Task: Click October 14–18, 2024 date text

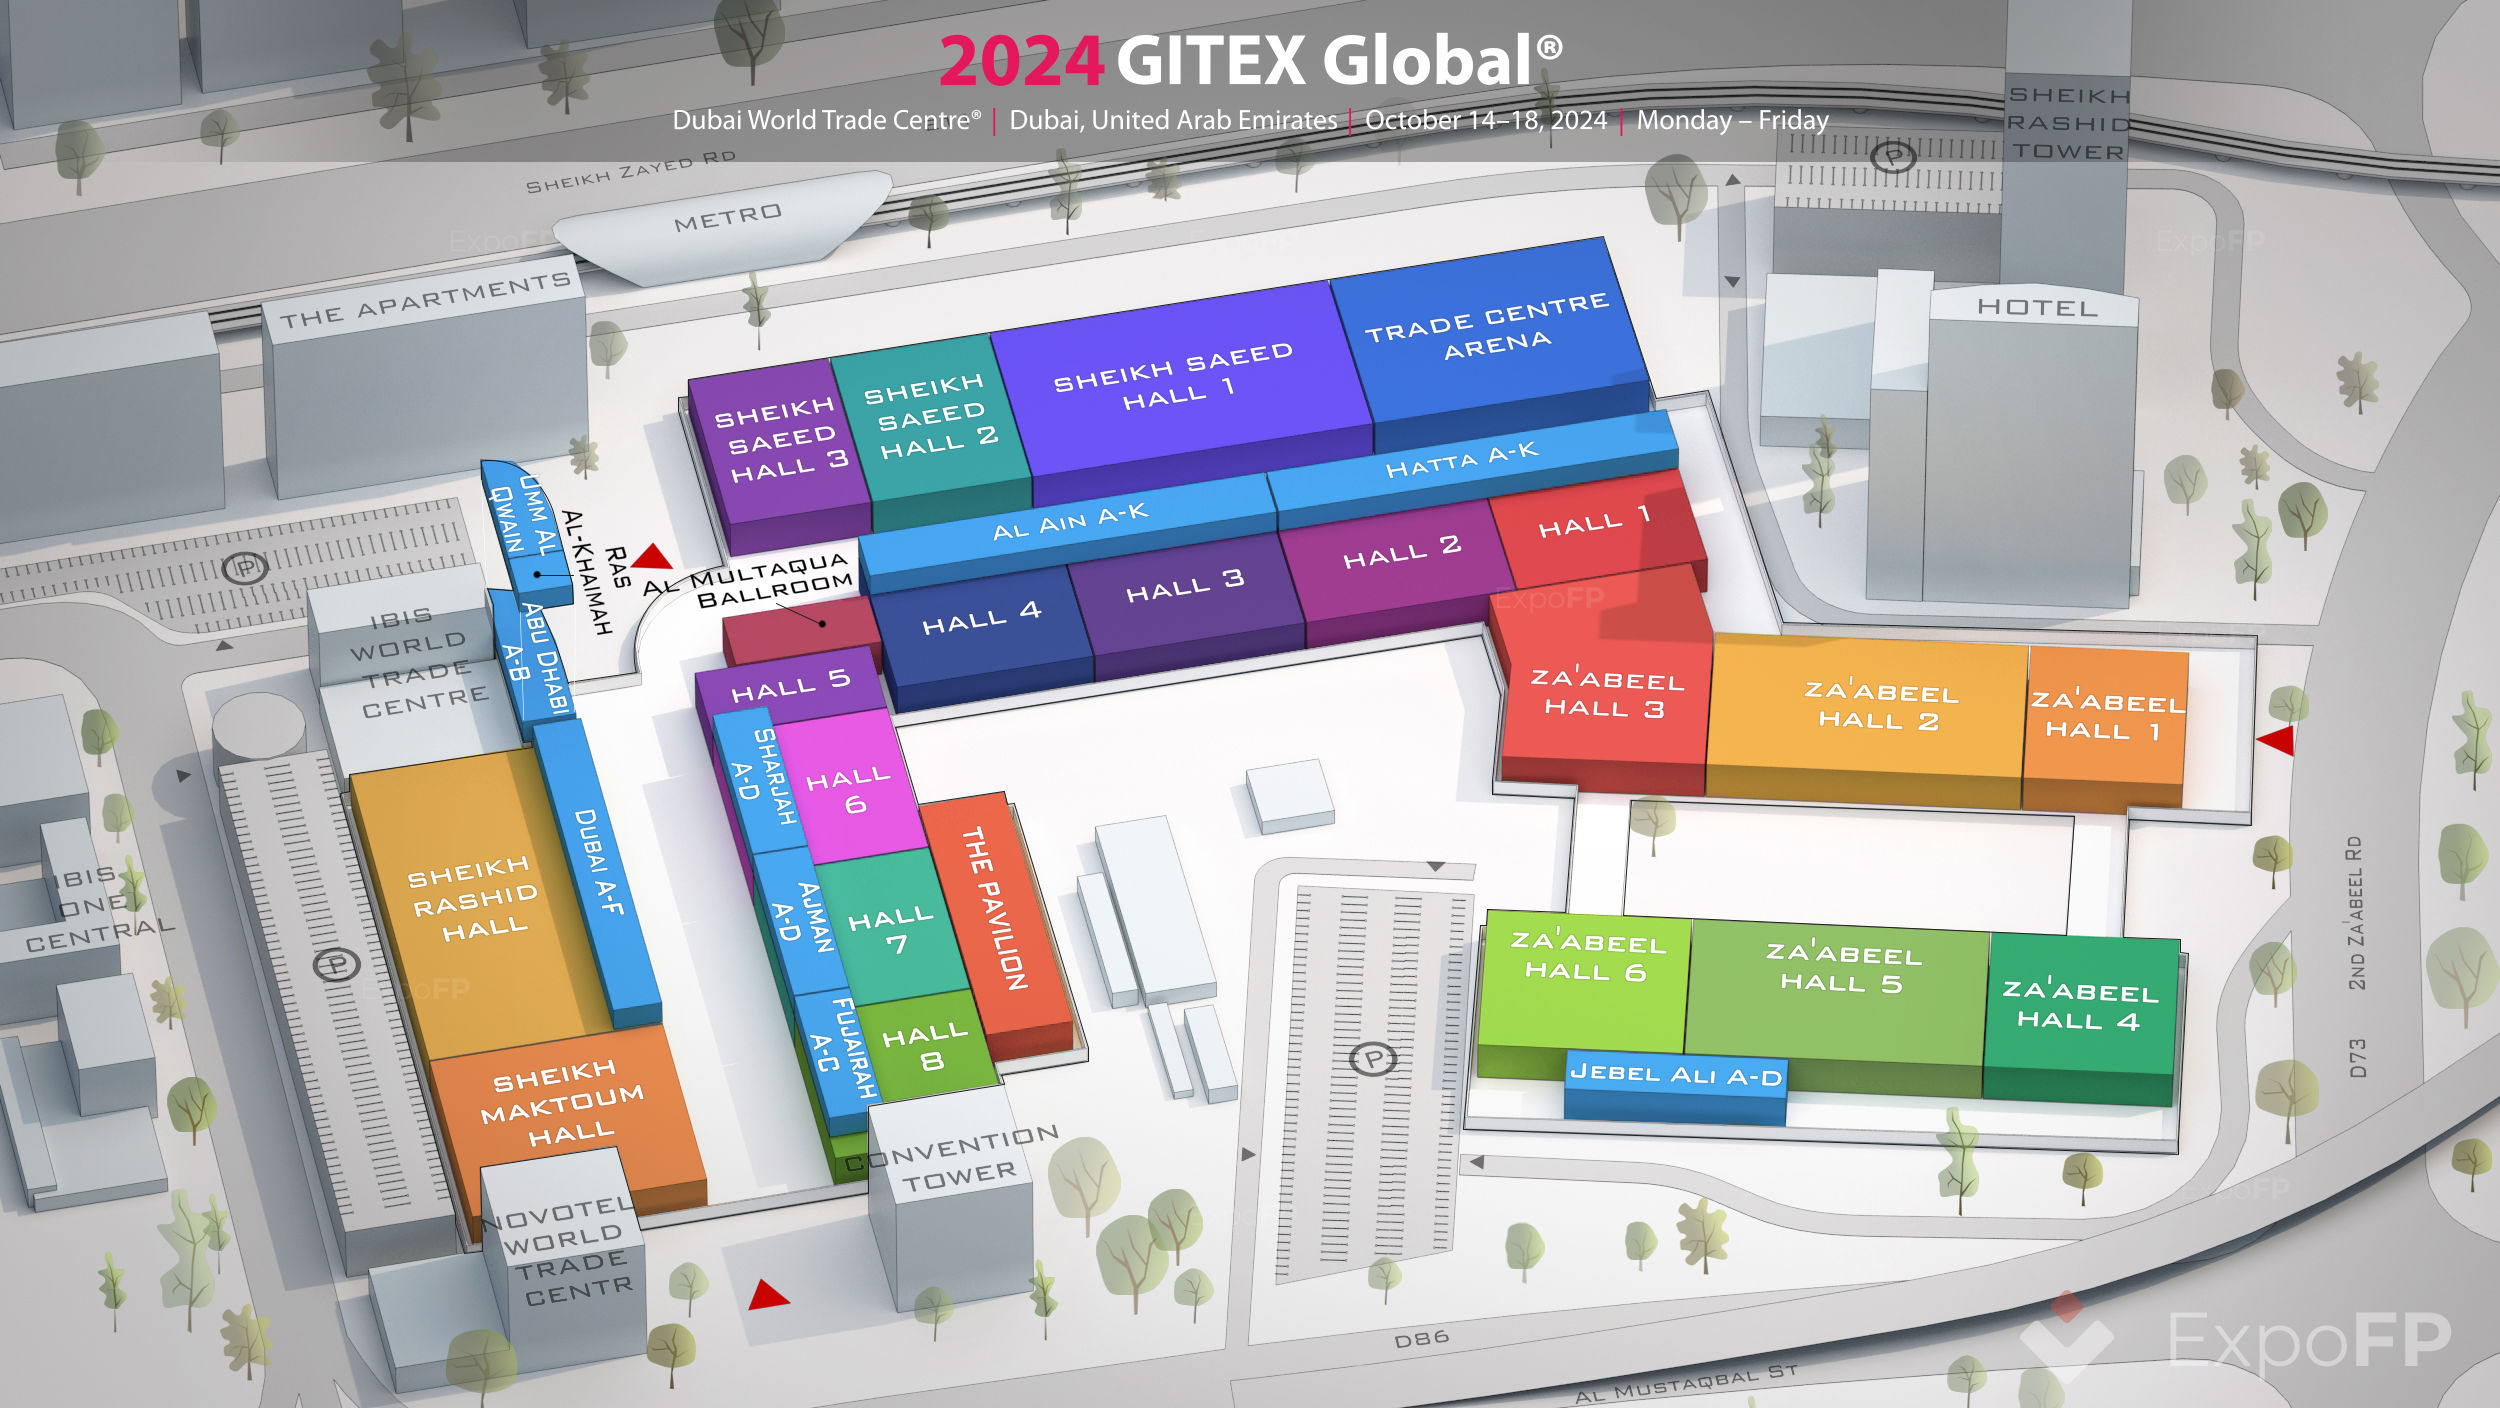Action: pos(1486,120)
